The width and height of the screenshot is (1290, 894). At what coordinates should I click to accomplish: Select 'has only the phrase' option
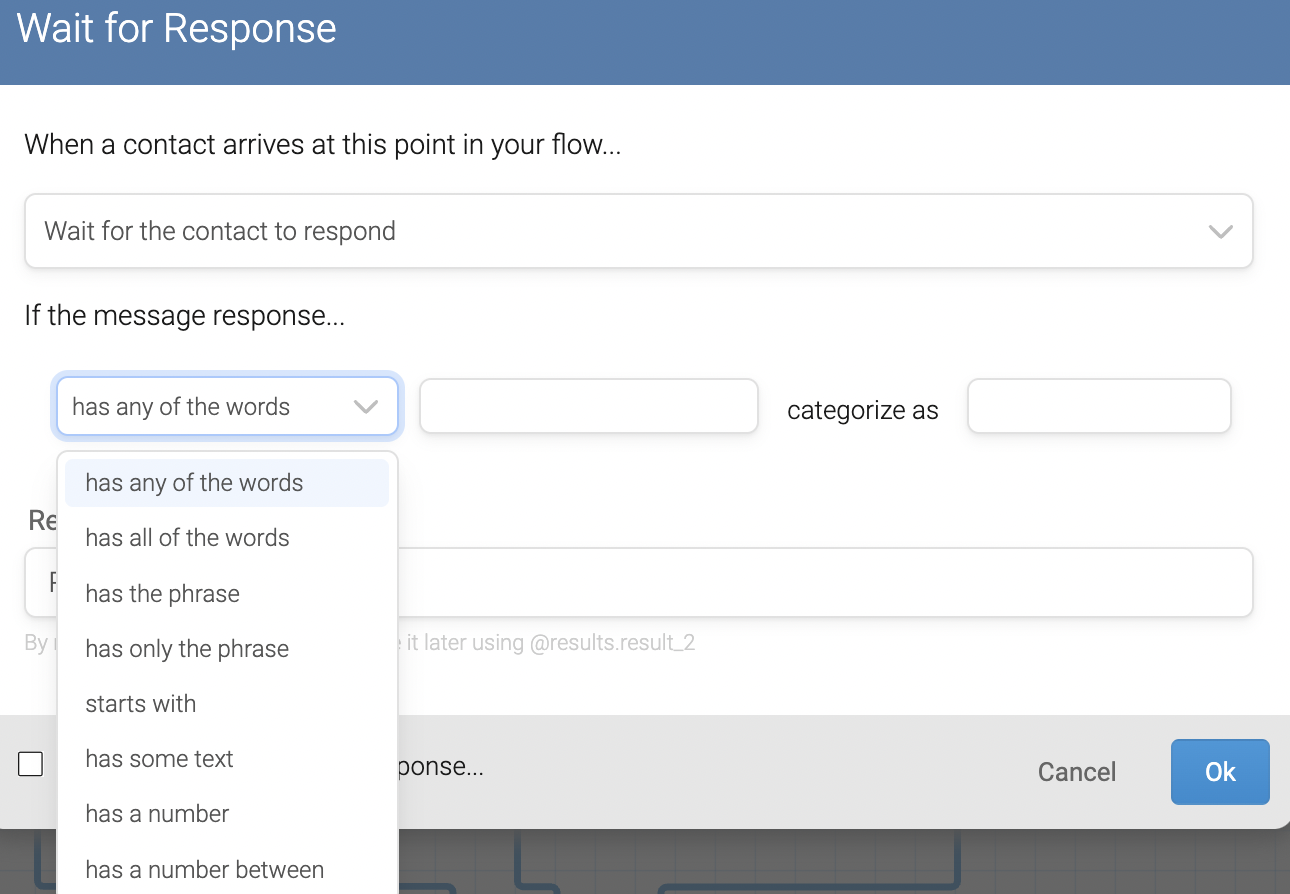pyautogui.click(x=227, y=649)
